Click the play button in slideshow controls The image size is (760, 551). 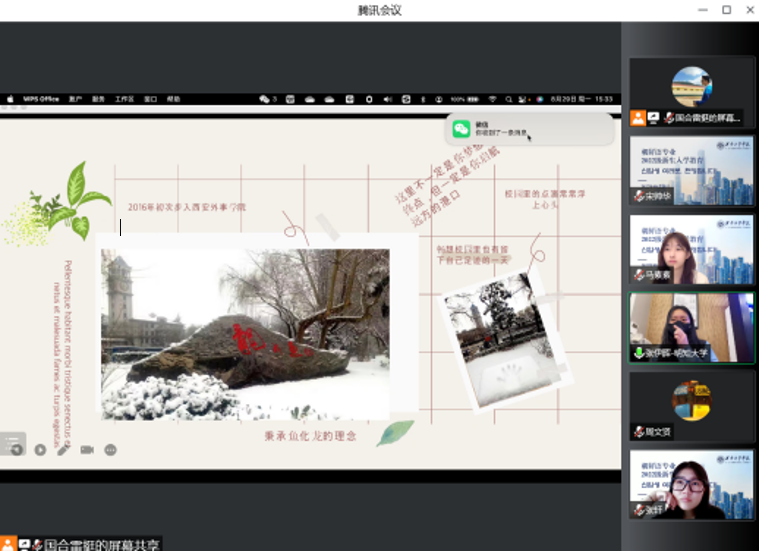click(x=40, y=450)
